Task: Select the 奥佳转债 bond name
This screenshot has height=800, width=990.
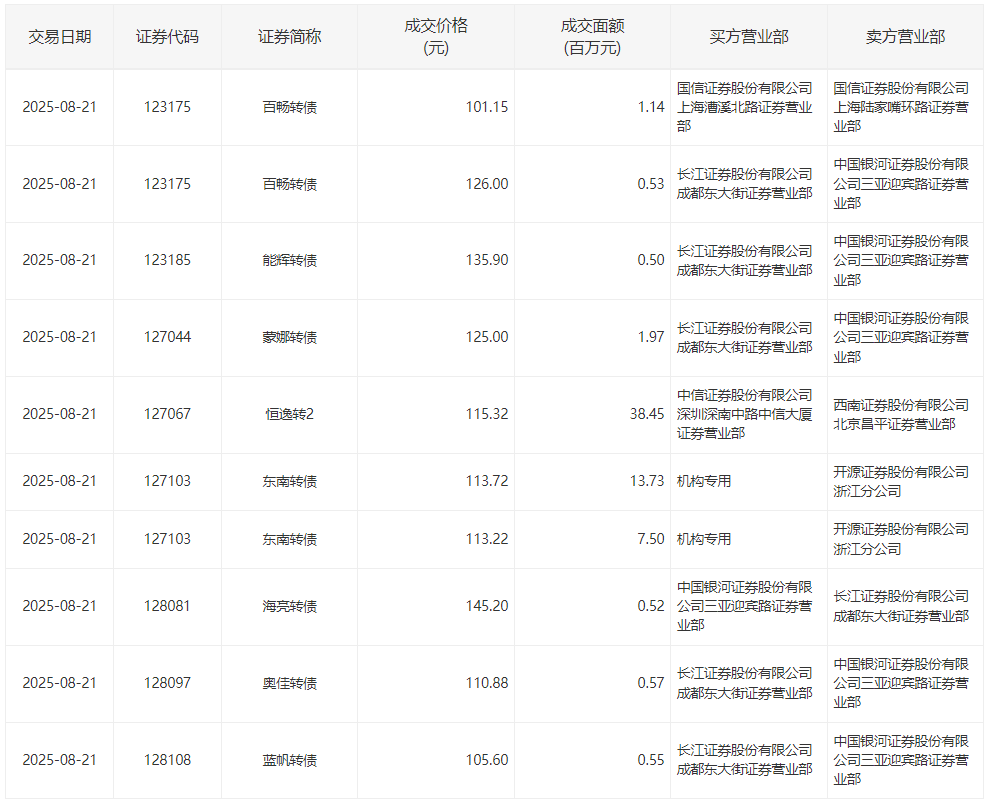Action: point(289,683)
